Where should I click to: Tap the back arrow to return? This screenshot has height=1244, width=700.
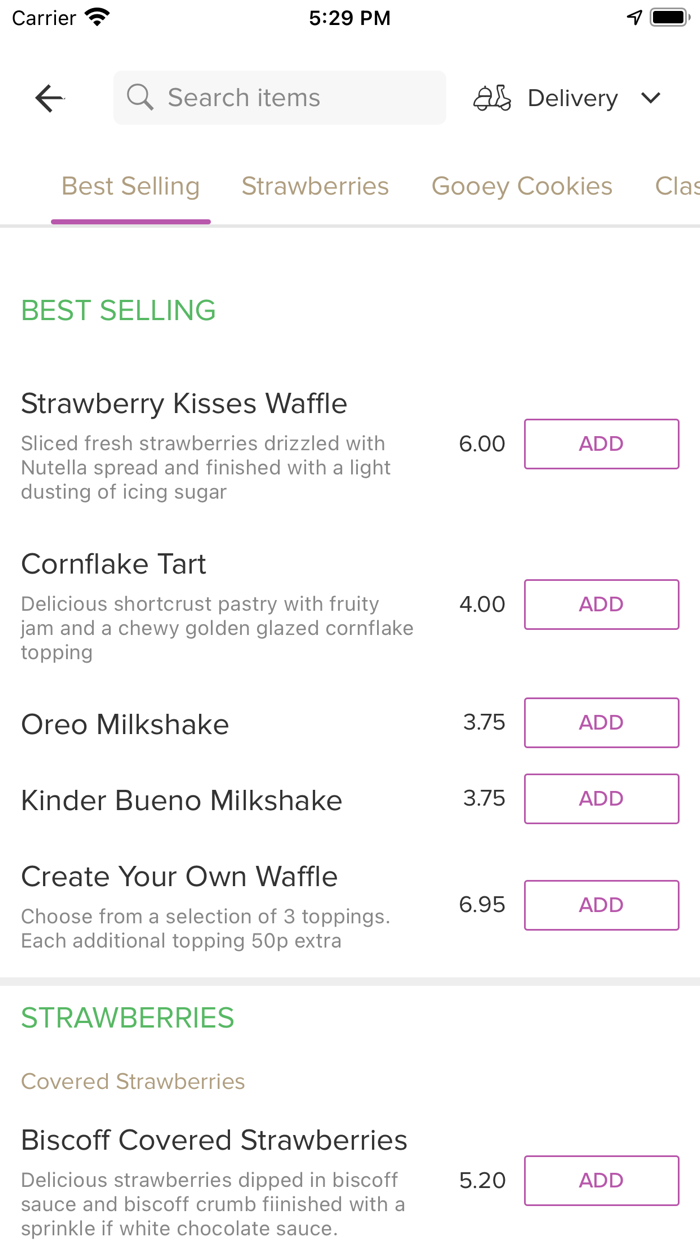click(48, 97)
